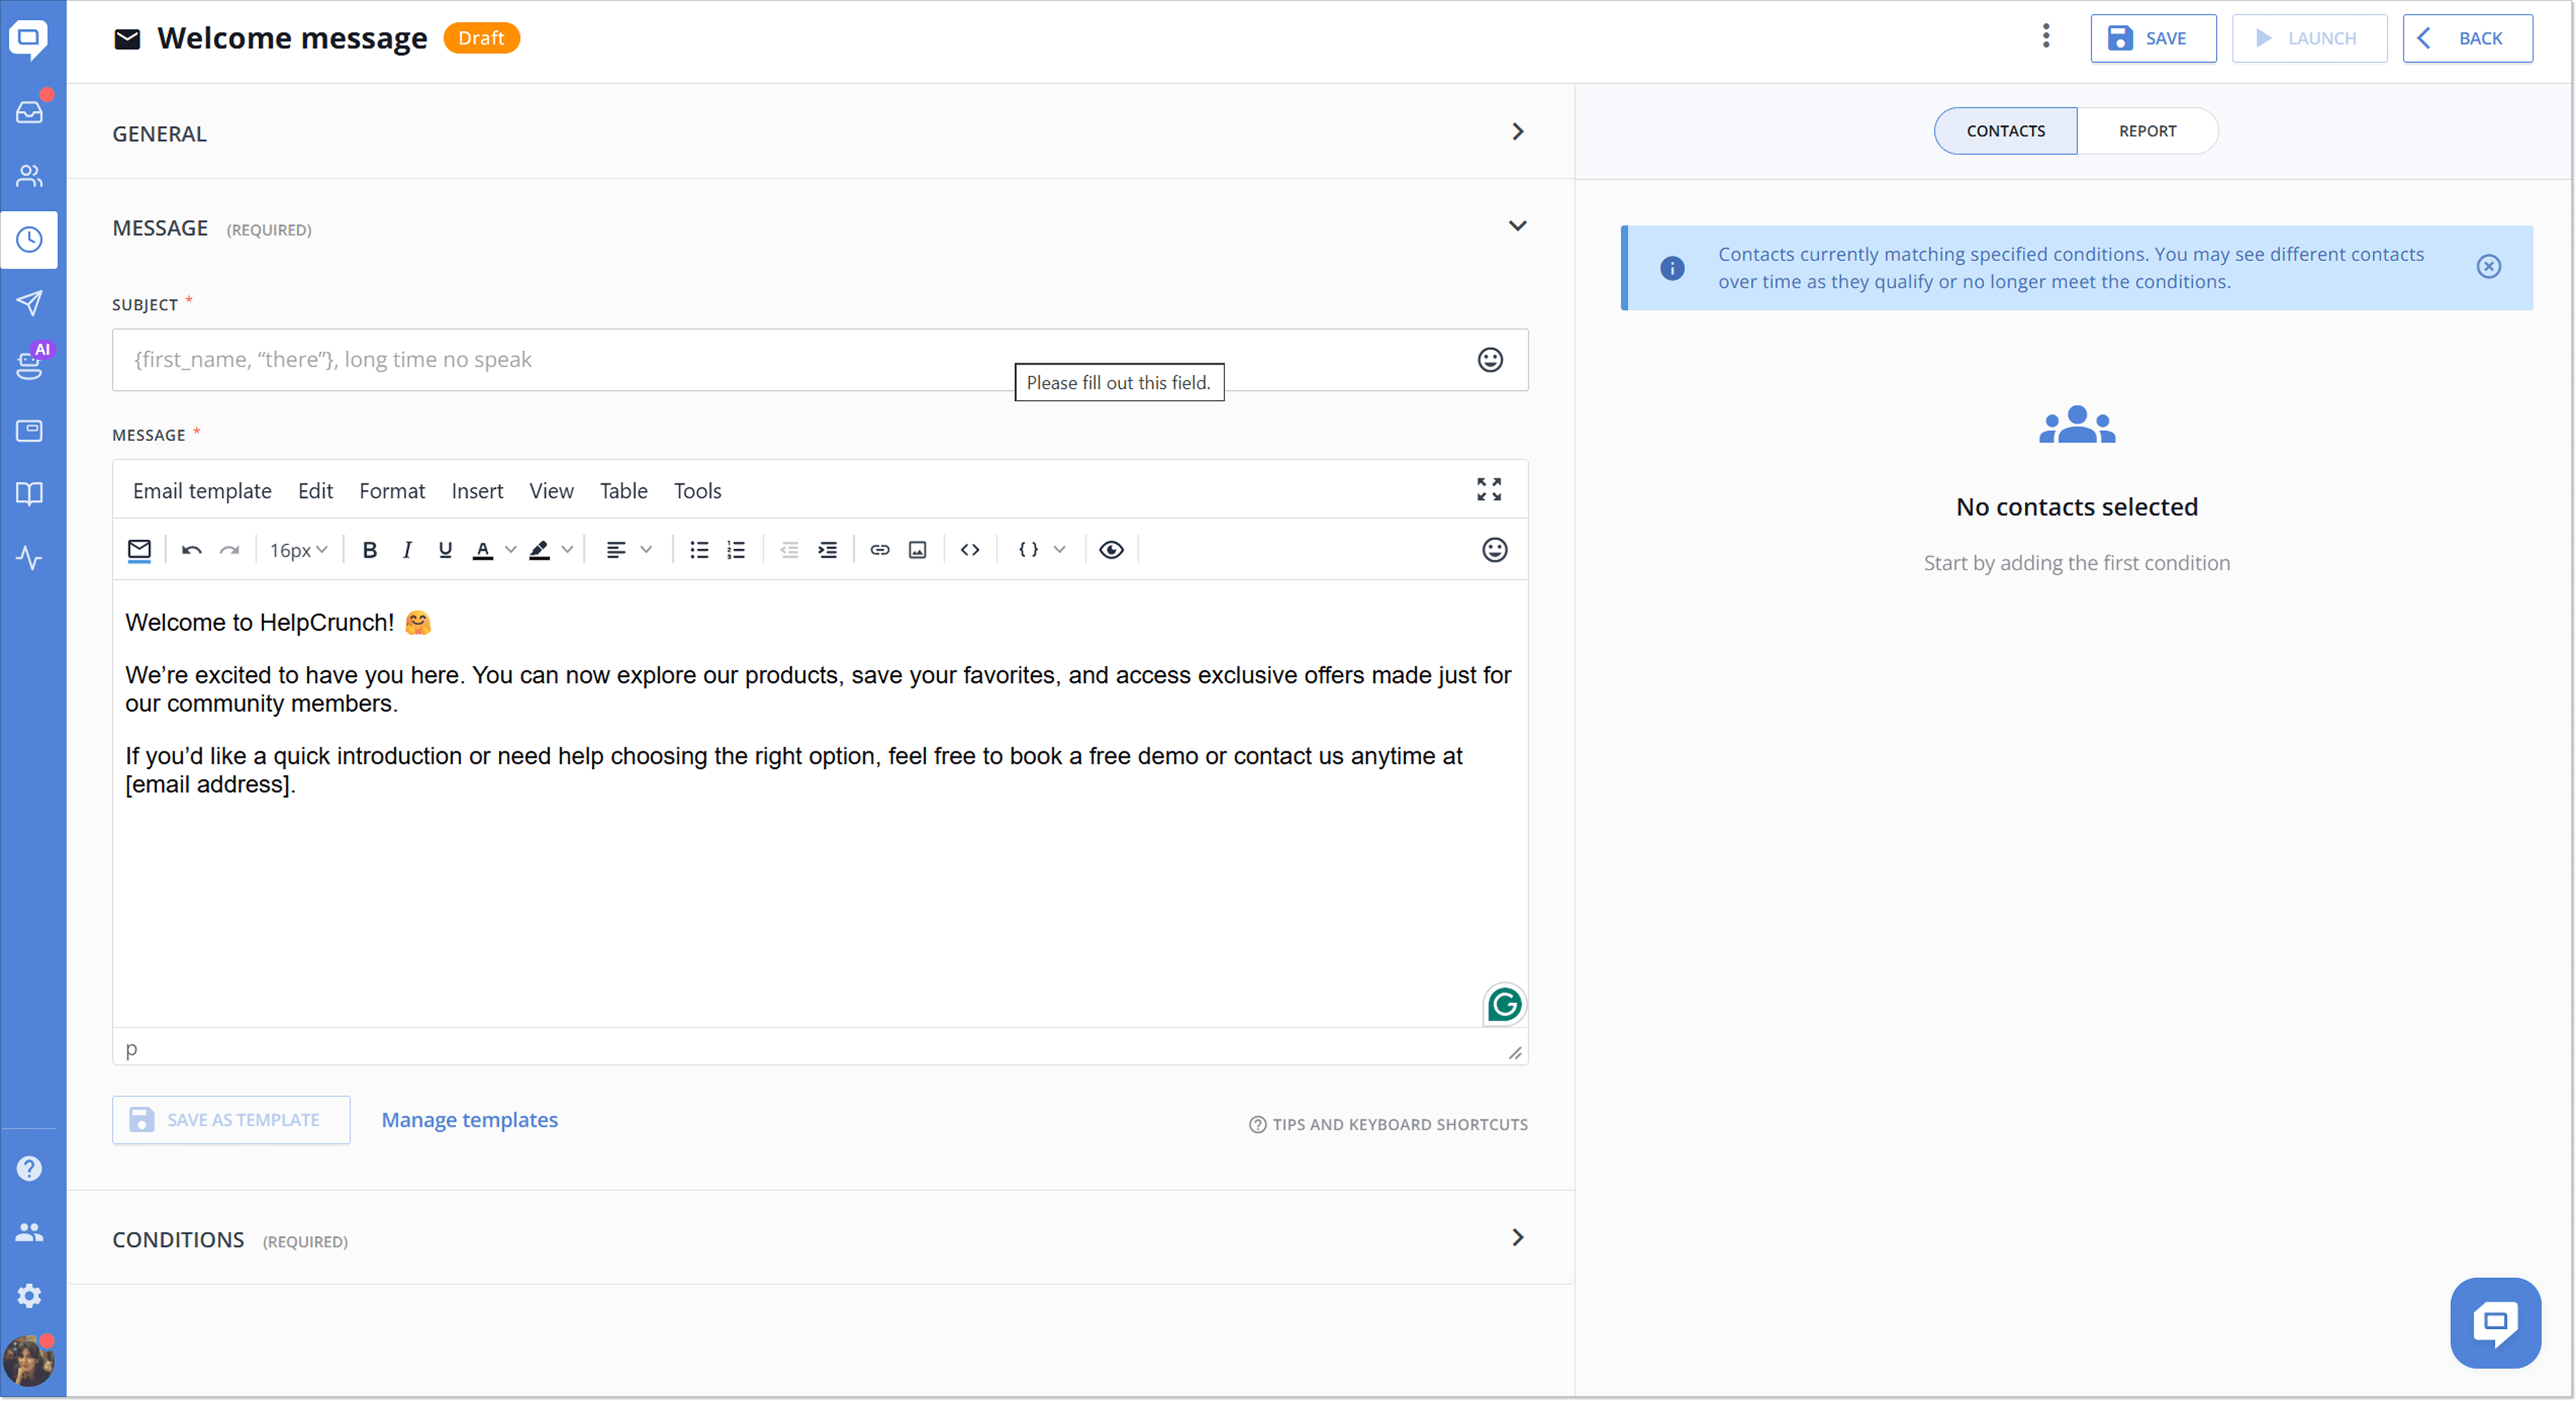Click the BACK button
Viewport: 2576px width, 1401px height.
pyautogui.click(x=2467, y=38)
